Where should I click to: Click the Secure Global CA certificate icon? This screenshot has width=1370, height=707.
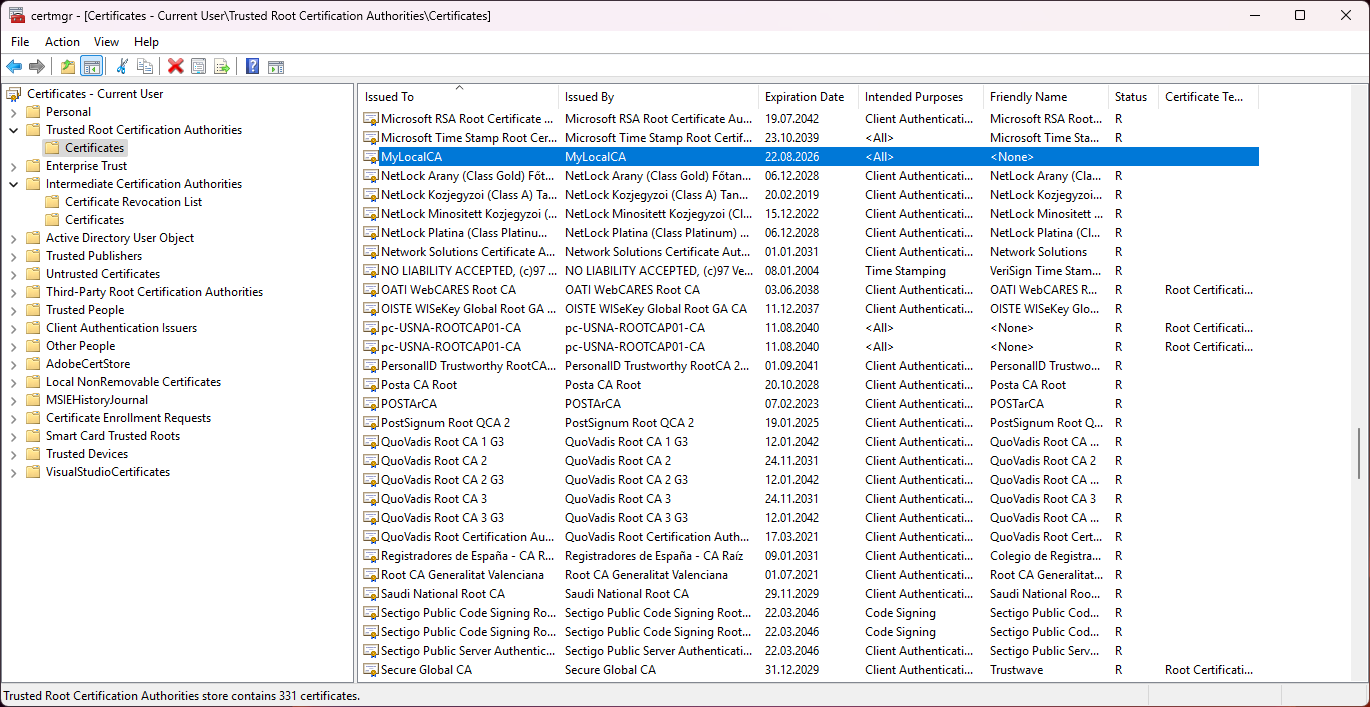click(371, 670)
